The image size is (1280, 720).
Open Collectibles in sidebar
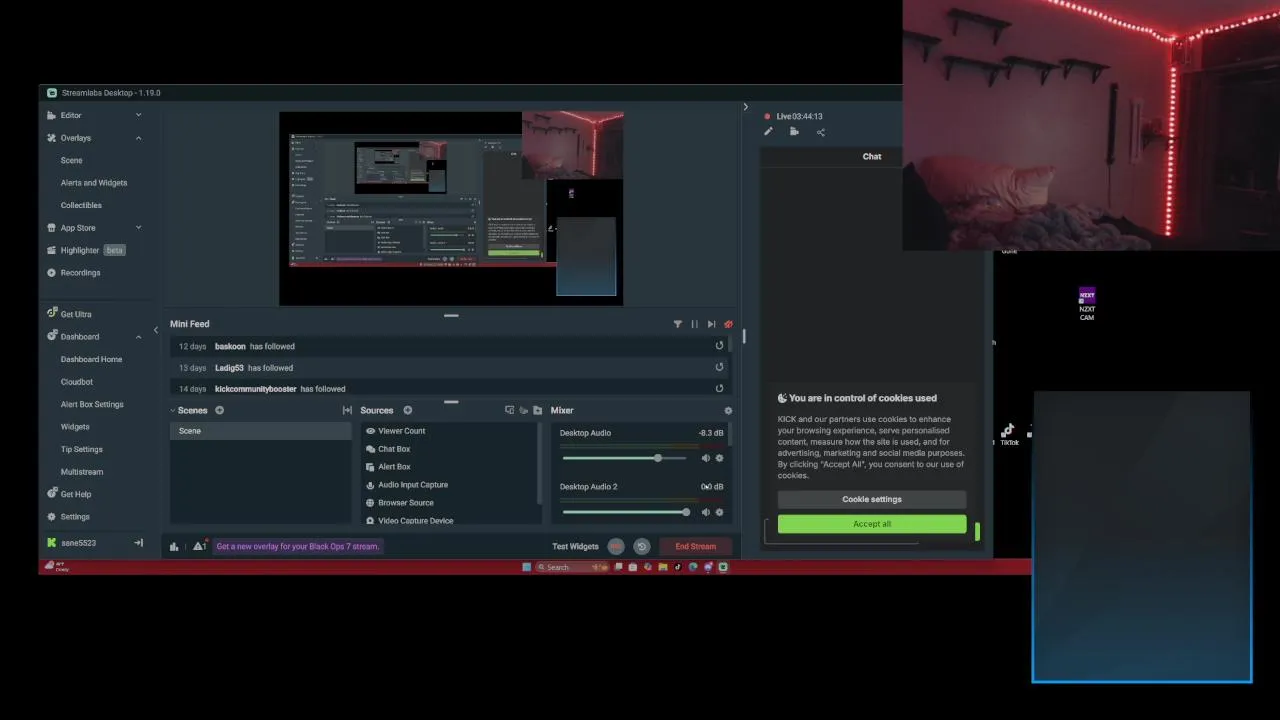[81, 205]
